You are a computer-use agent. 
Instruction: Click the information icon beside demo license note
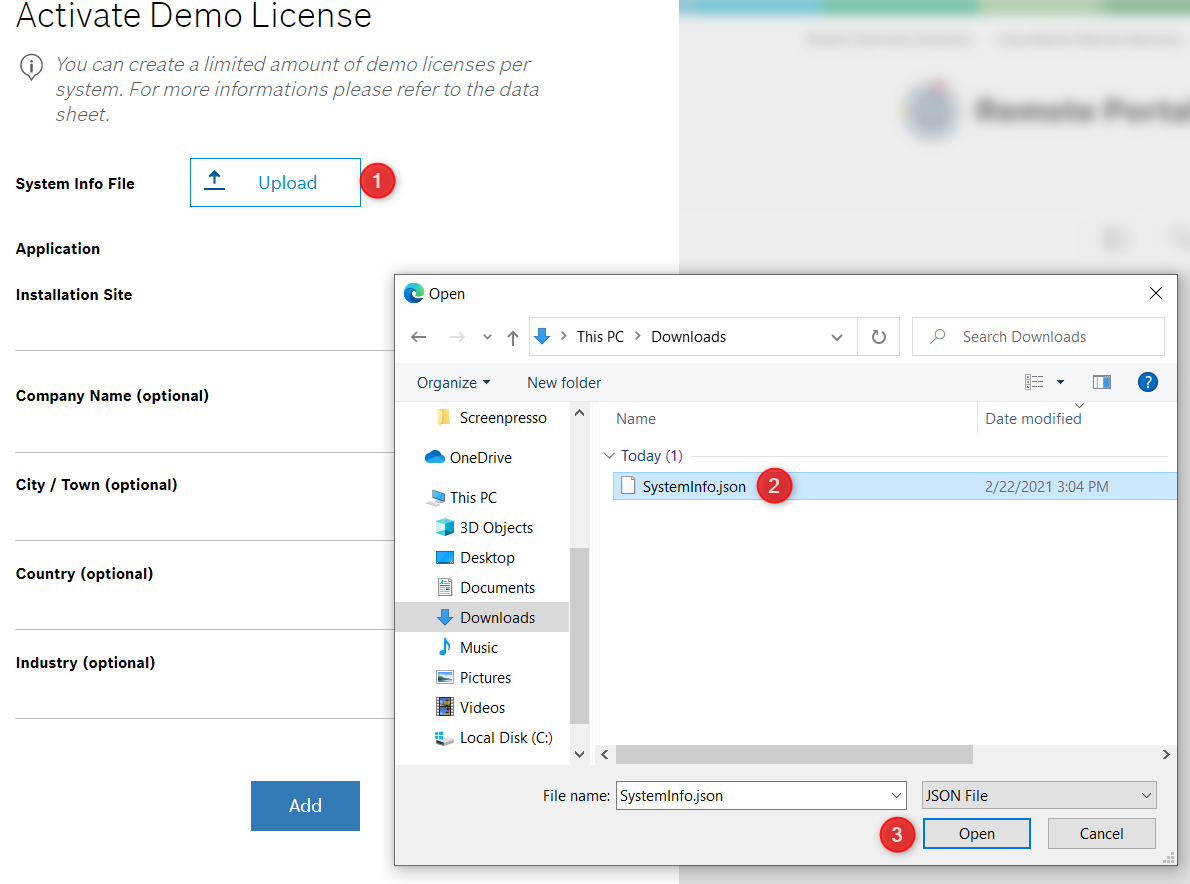point(32,67)
